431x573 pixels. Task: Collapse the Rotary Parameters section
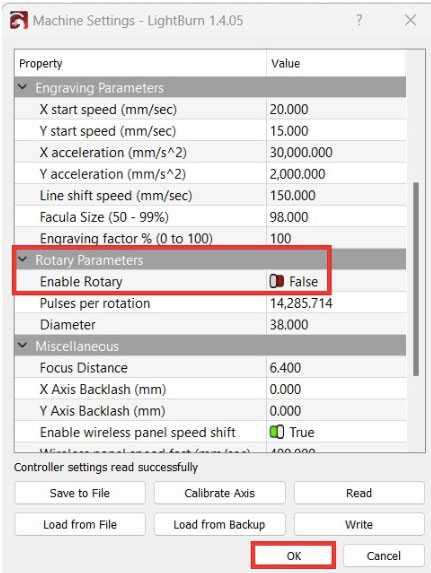tap(23, 259)
